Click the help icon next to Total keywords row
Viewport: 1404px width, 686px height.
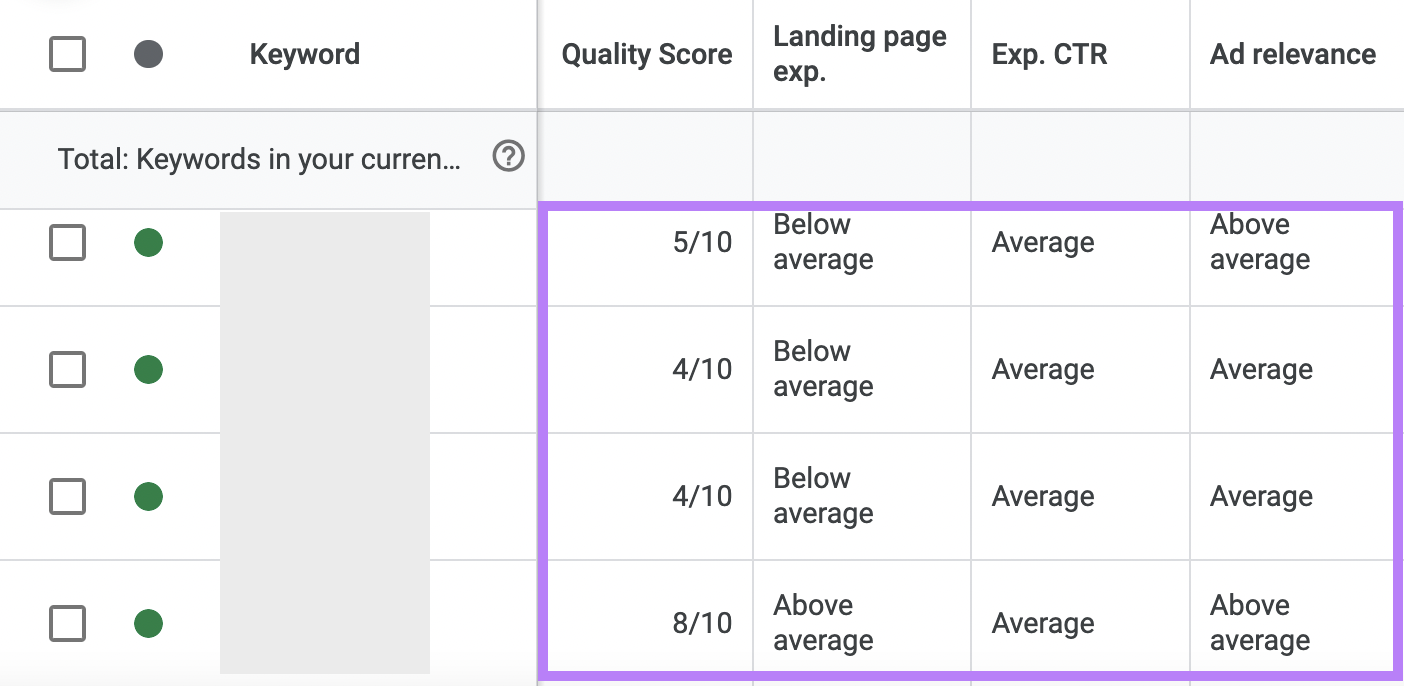[x=509, y=157]
